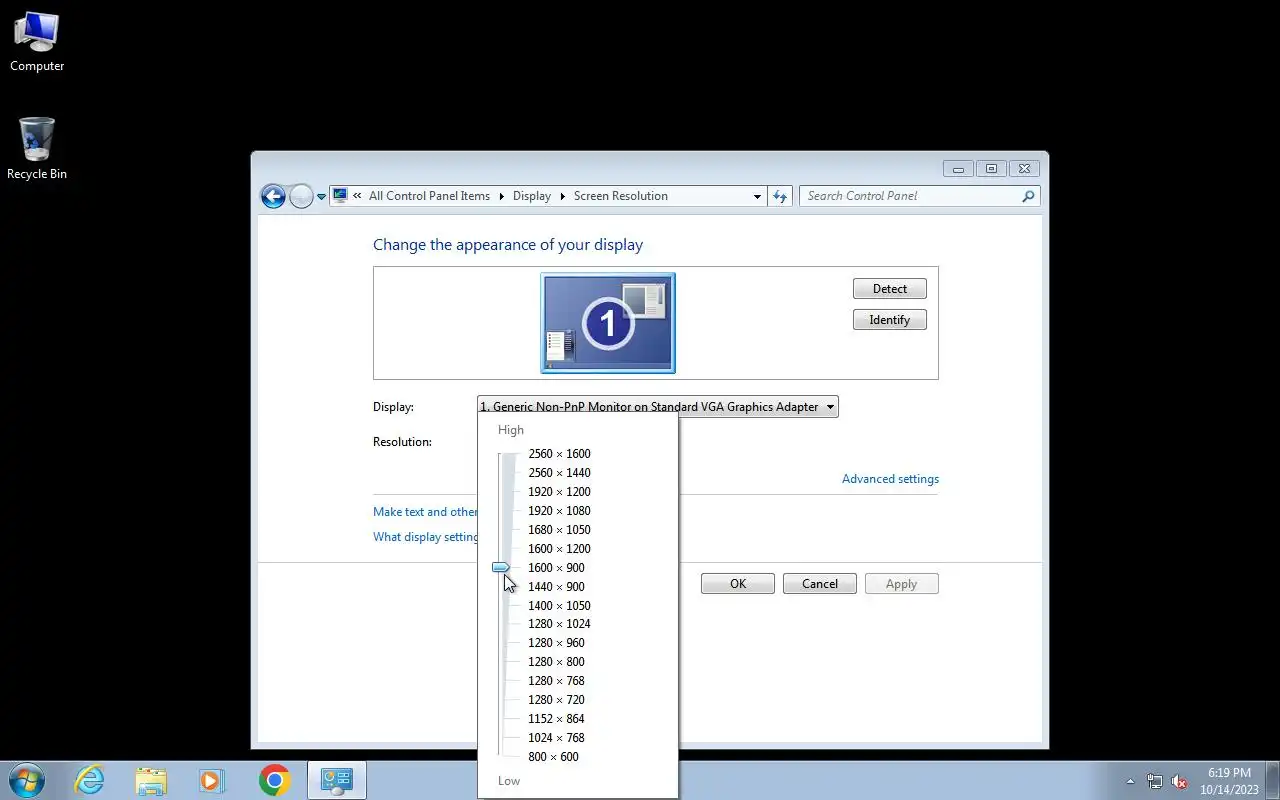Click the Screen Resolution breadcrumb
Screen dimensions: 1280x800
click(621, 196)
